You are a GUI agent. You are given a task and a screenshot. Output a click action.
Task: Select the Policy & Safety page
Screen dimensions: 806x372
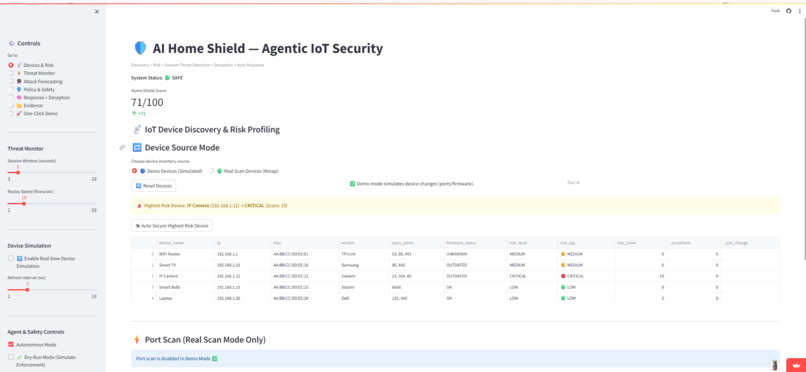click(31, 89)
